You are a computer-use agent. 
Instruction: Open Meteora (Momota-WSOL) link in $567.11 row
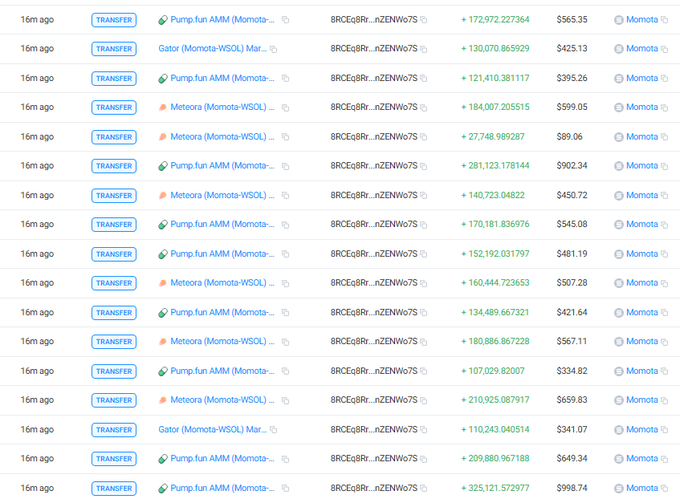tap(222, 341)
